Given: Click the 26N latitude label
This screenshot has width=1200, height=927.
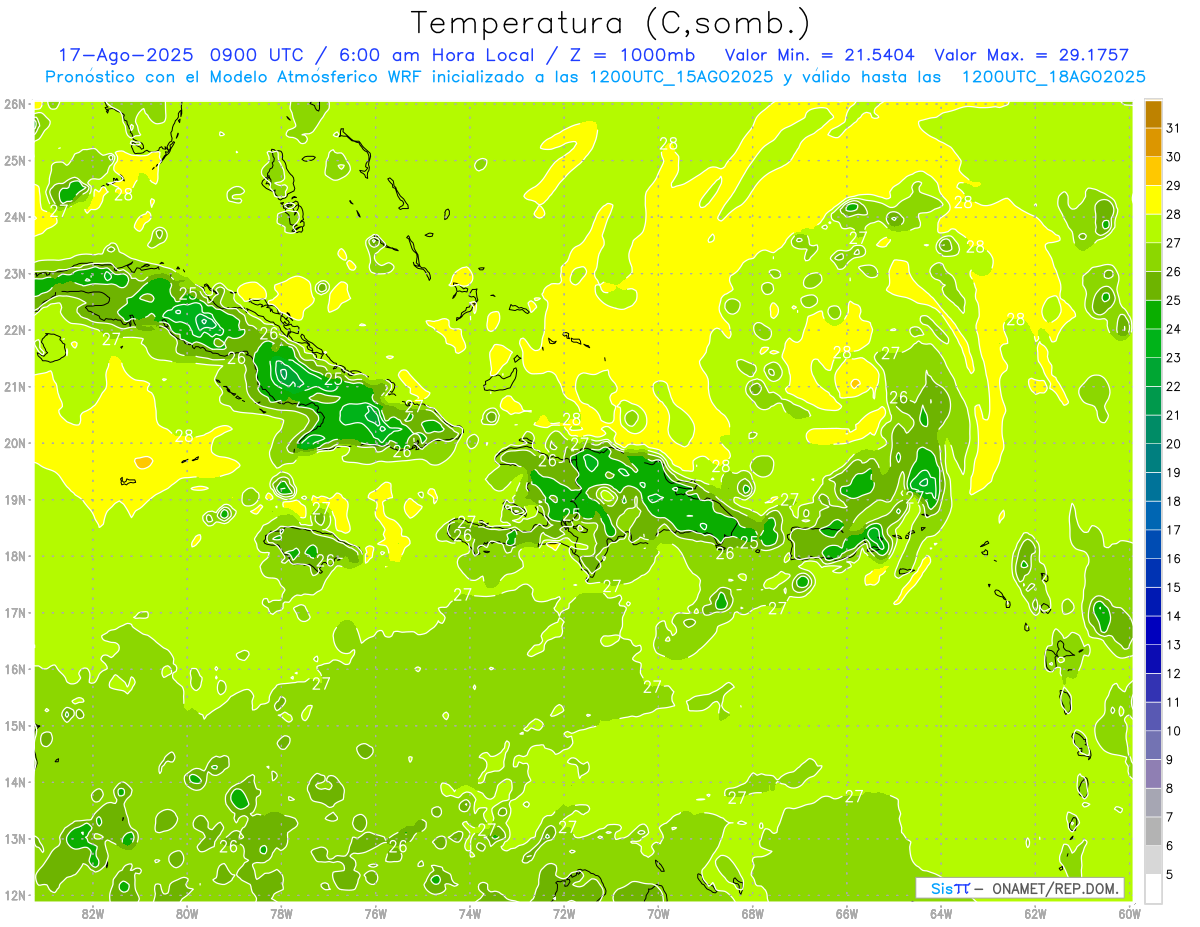Looking at the screenshot, I should [x=14, y=104].
